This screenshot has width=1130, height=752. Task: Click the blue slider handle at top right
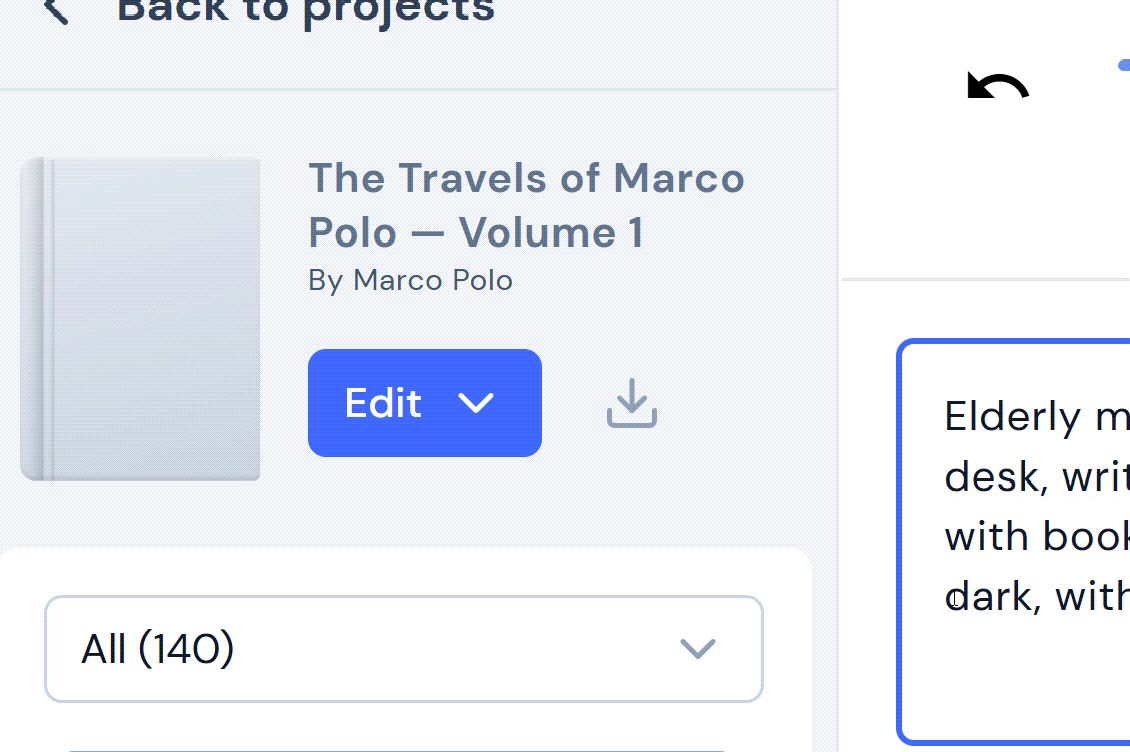coord(1124,65)
